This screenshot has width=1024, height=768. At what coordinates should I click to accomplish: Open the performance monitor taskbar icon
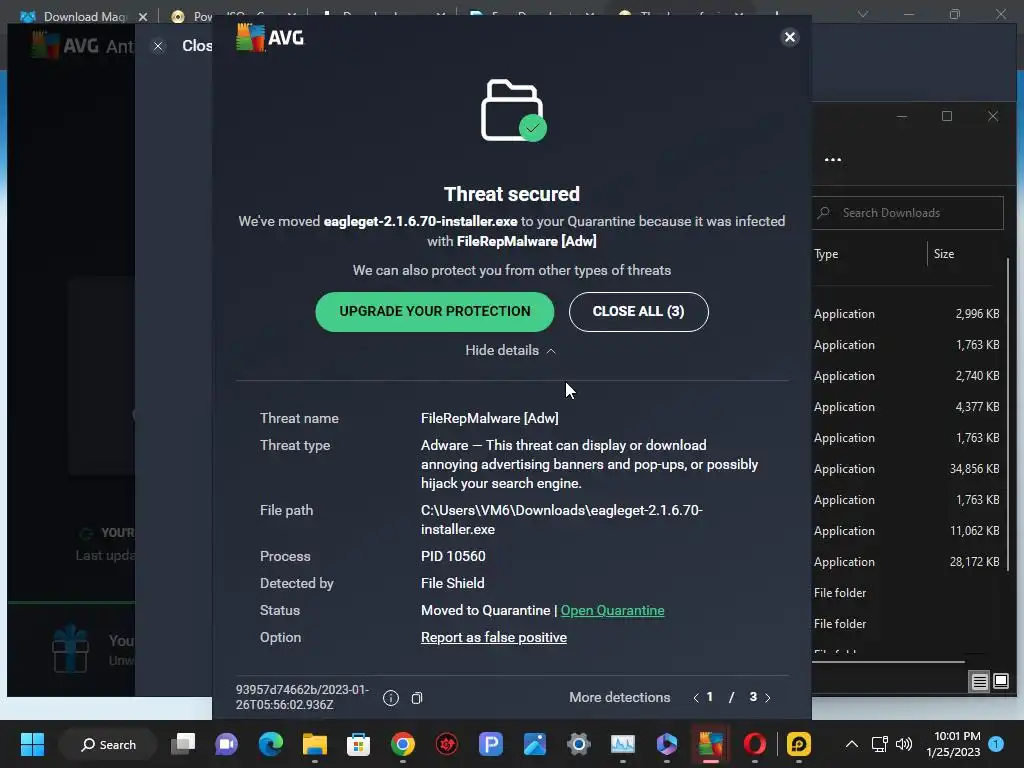pyautogui.click(x=622, y=744)
